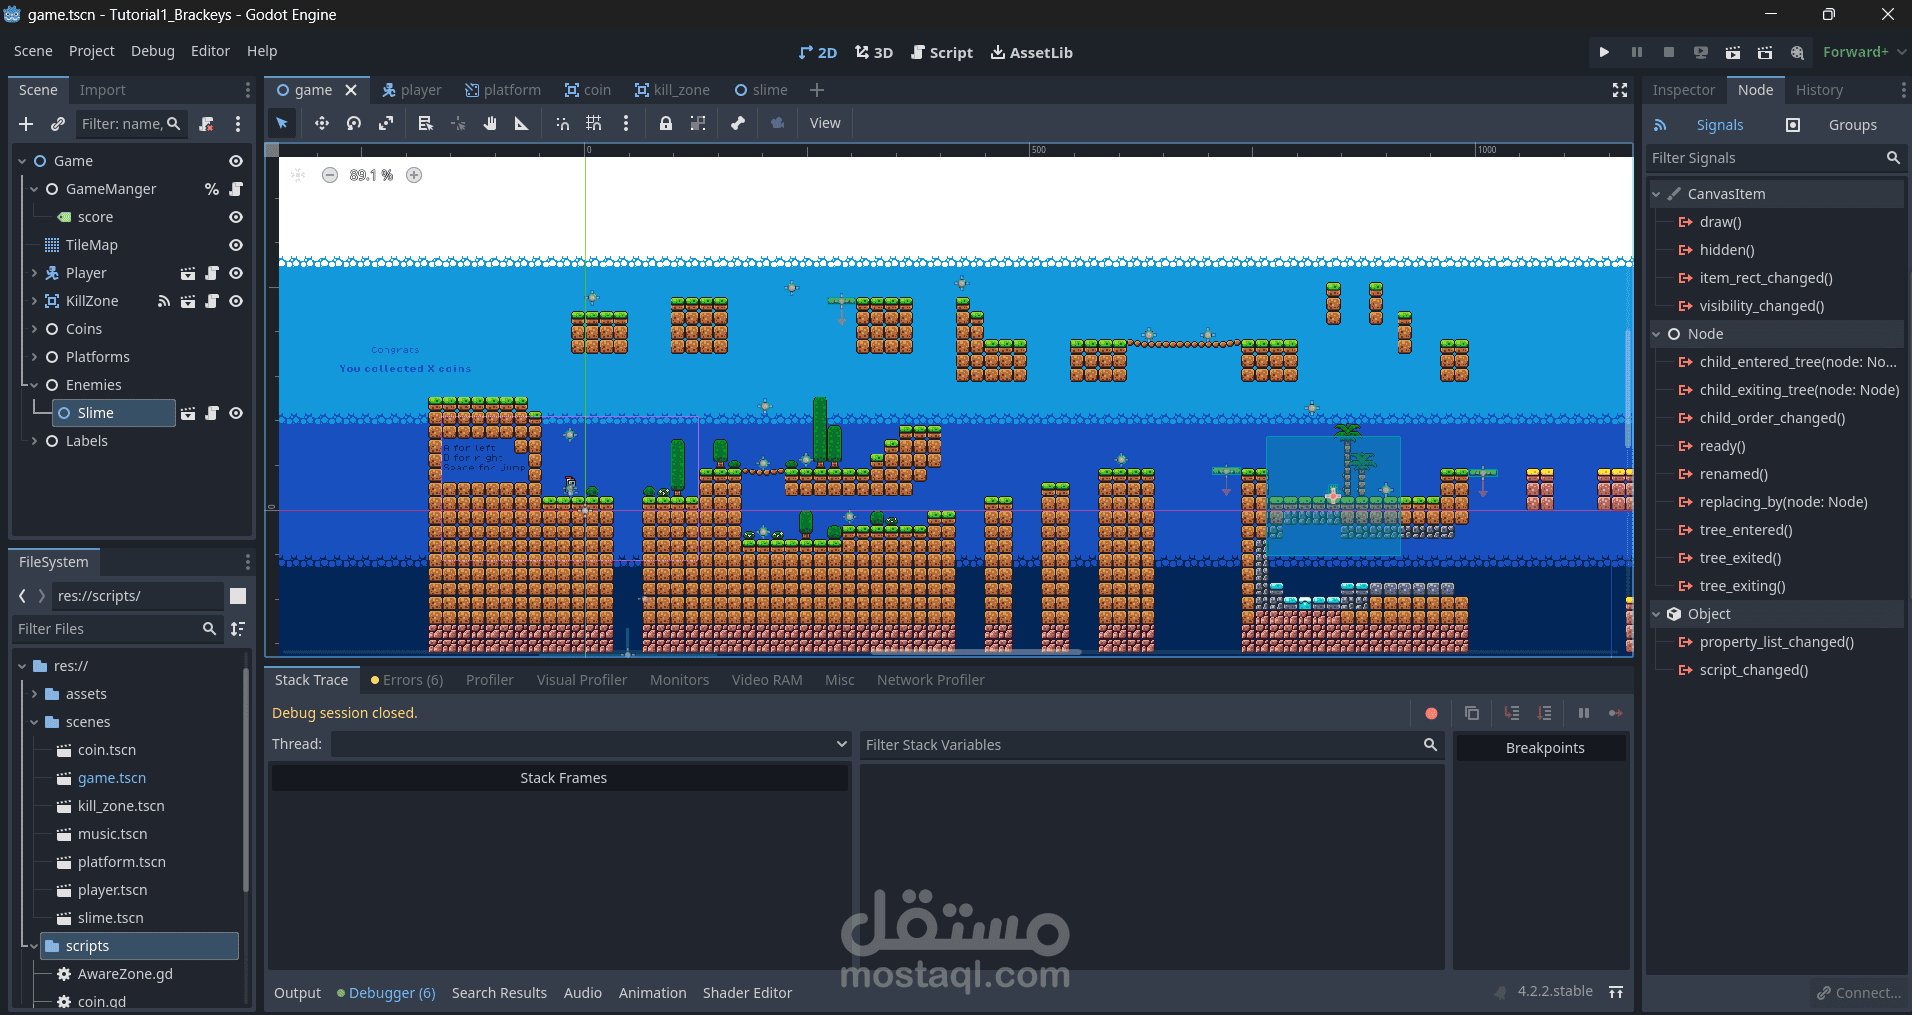Toggle FileSystem split mode icon
This screenshot has height=1015, width=1912.
click(x=238, y=596)
